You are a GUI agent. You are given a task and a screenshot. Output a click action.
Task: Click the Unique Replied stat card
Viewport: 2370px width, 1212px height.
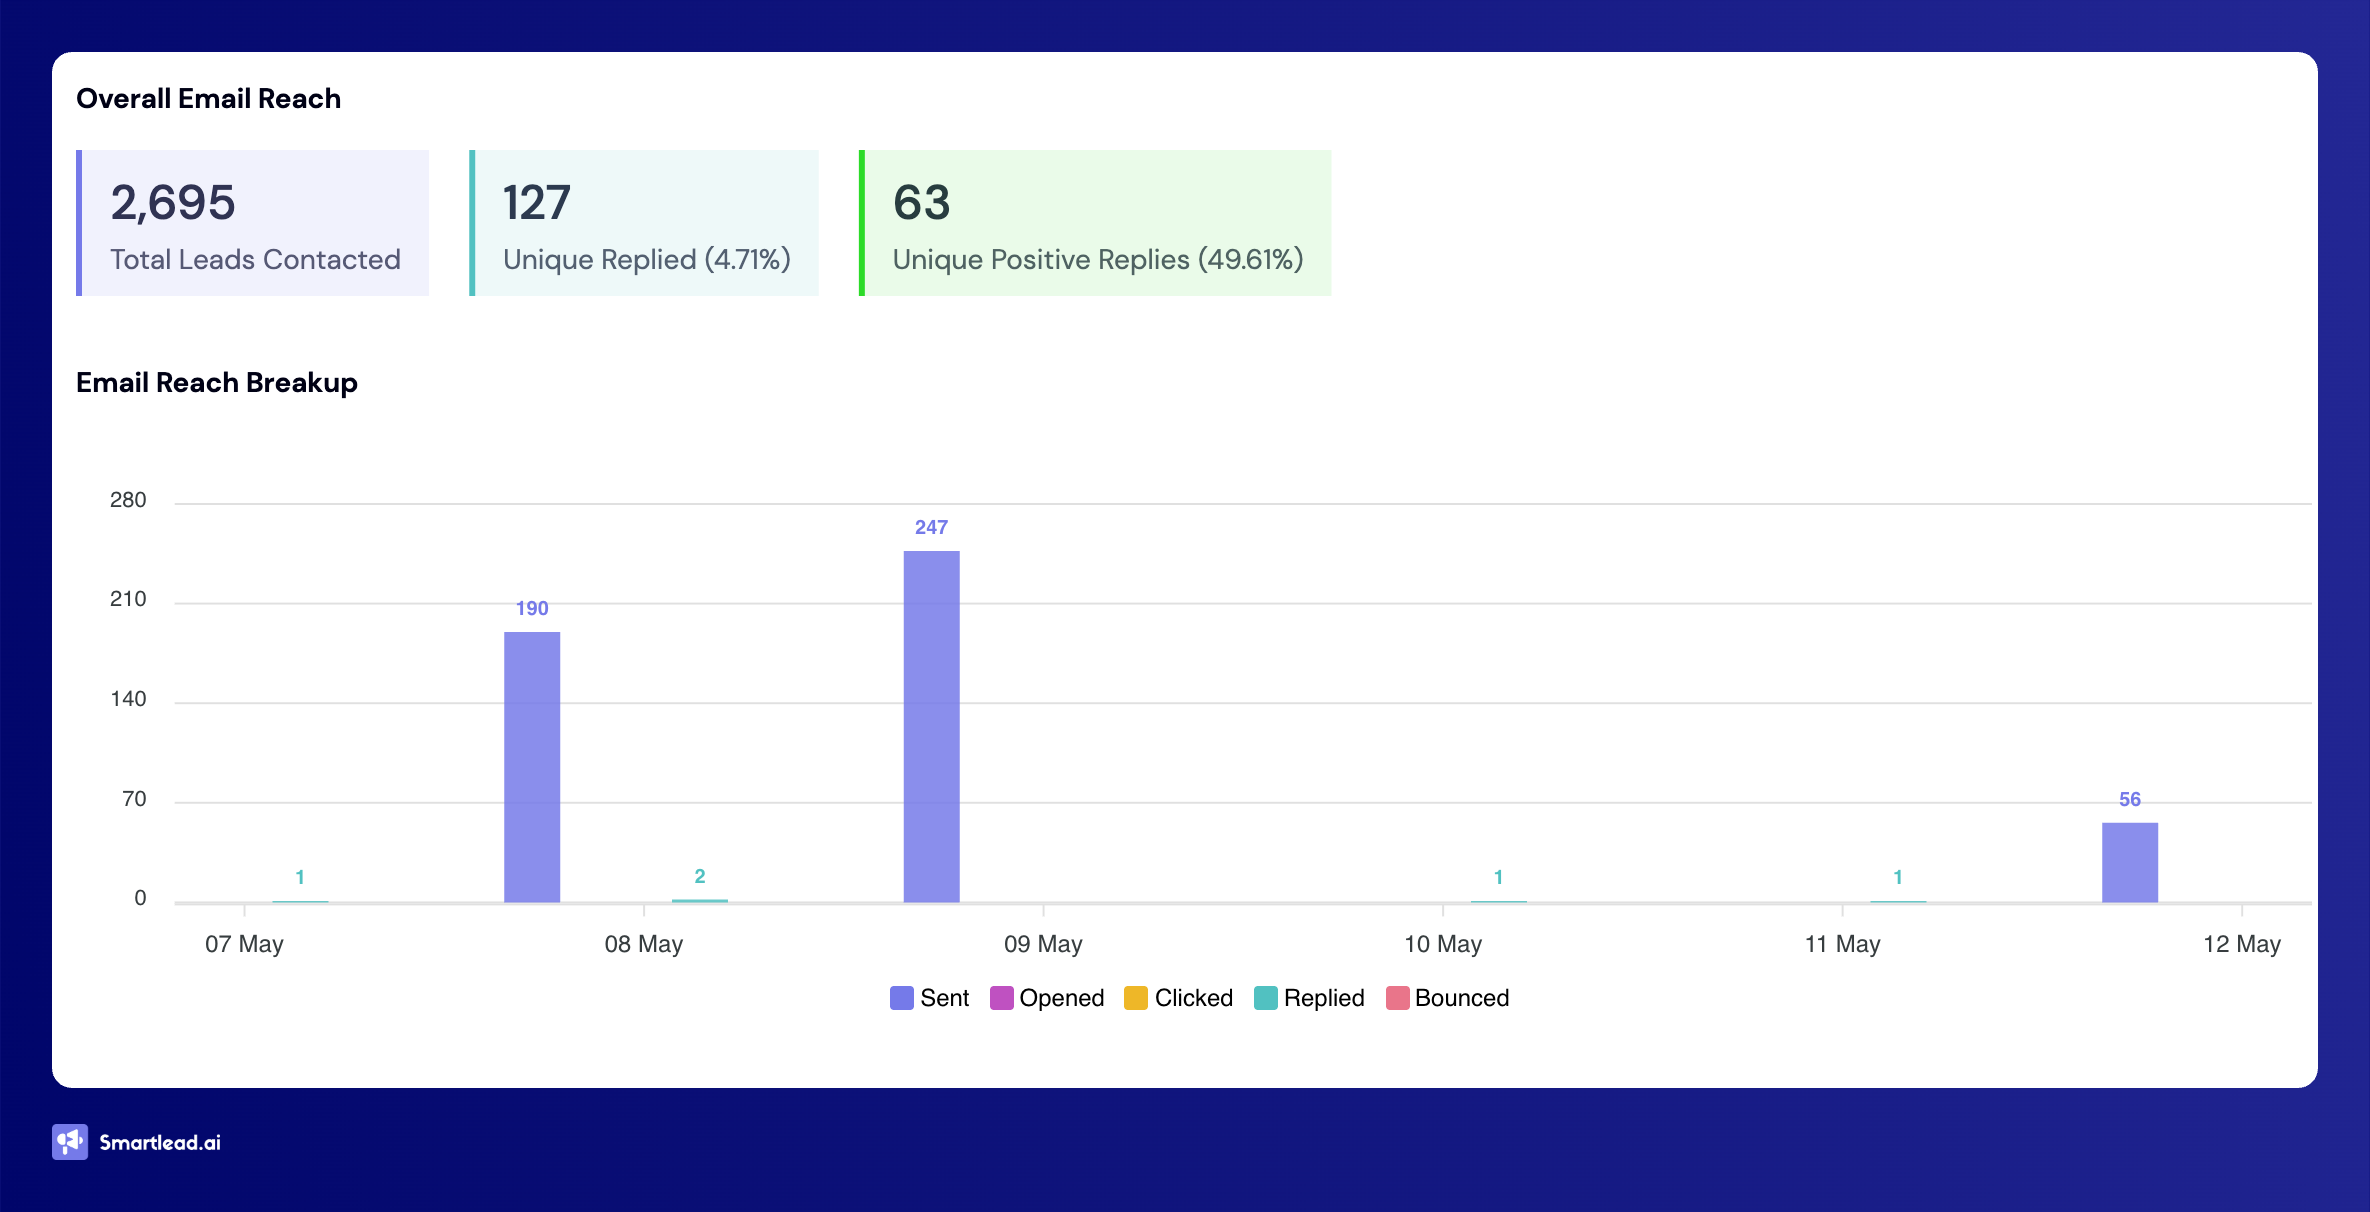click(644, 223)
